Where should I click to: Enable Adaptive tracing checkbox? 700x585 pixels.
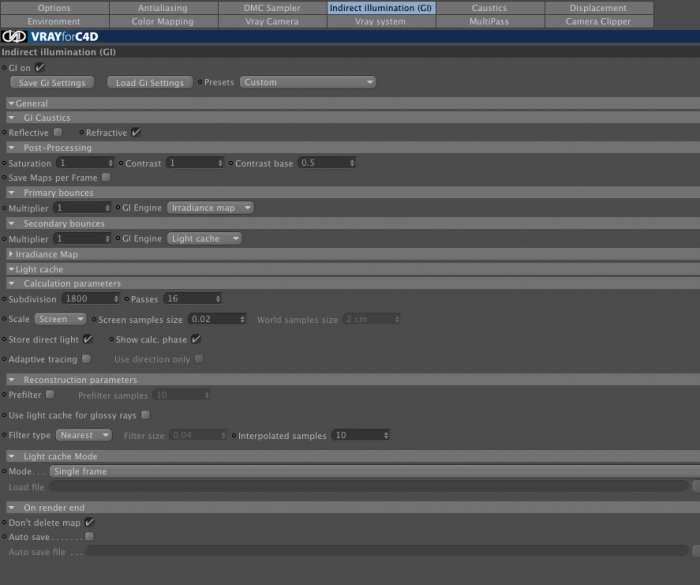(87, 359)
